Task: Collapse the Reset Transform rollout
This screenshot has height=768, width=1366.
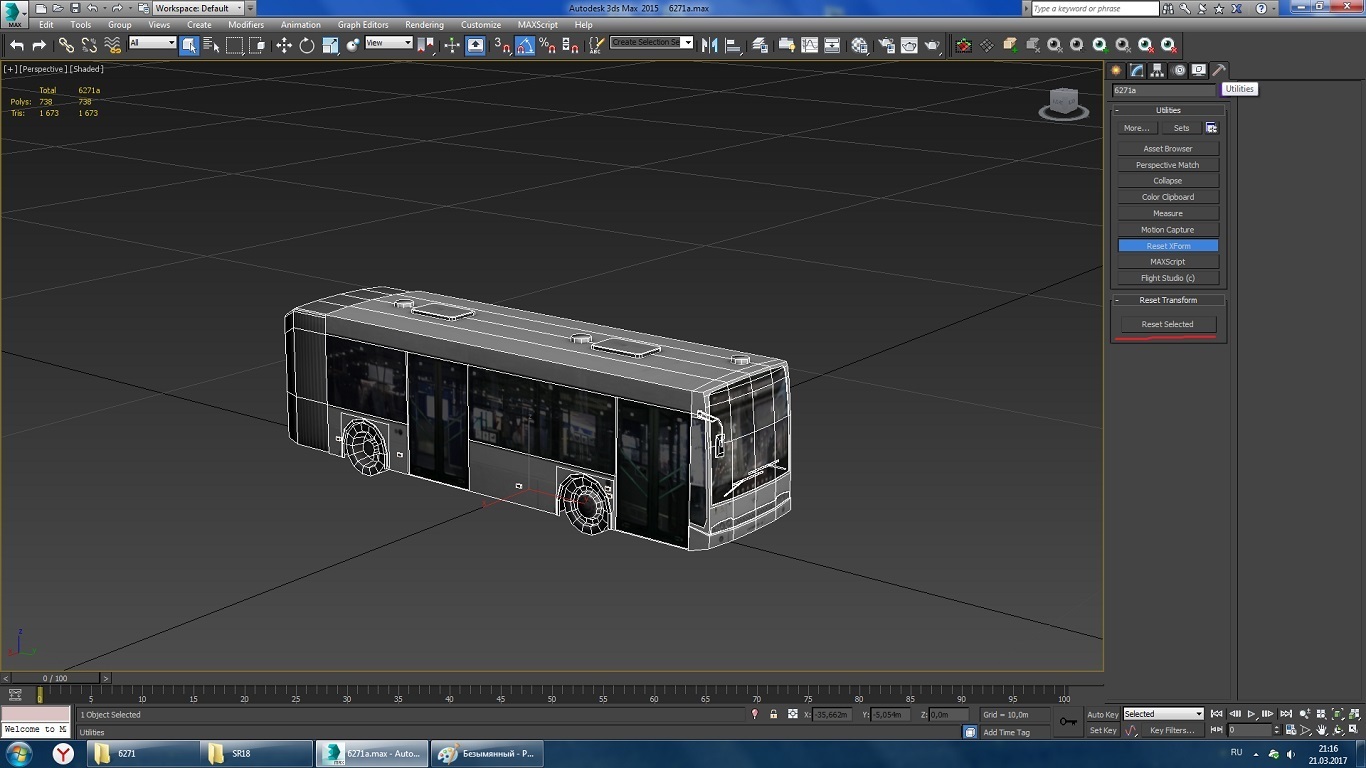Action: click(x=1168, y=300)
